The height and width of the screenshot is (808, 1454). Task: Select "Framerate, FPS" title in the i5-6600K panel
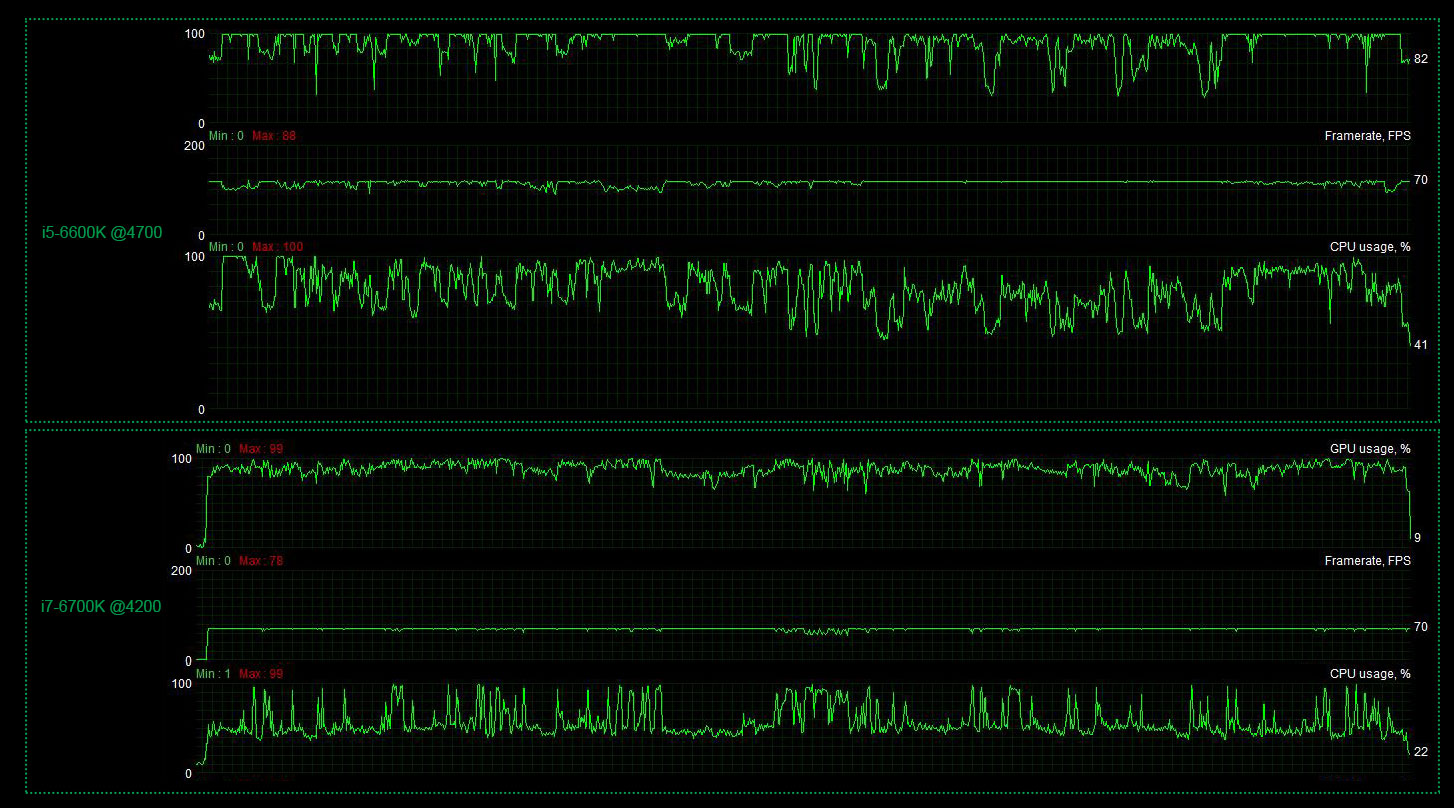coord(1367,135)
